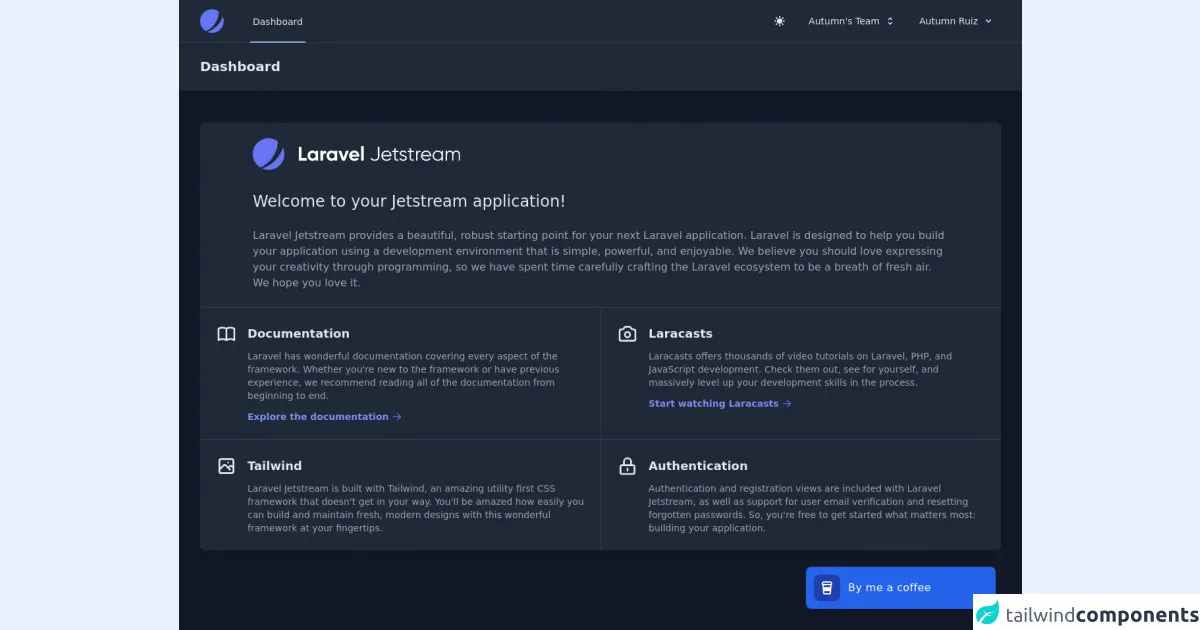Open the Laracasts heading
Image resolution: width=1200 pixels, height=630 pixels.
coord(680,334)
